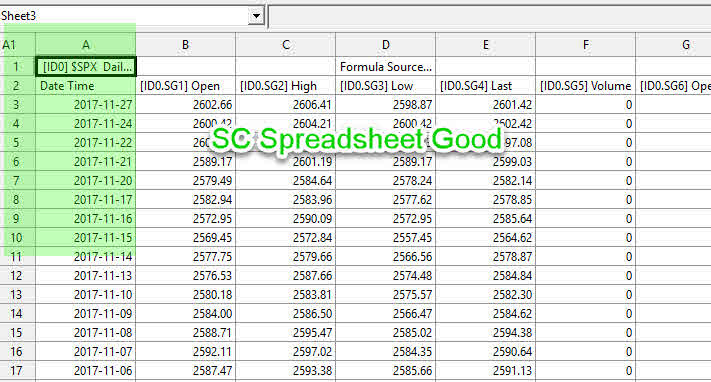Select column A header
Viewport: 711px width, 382px height.
[x=86, y=45]
